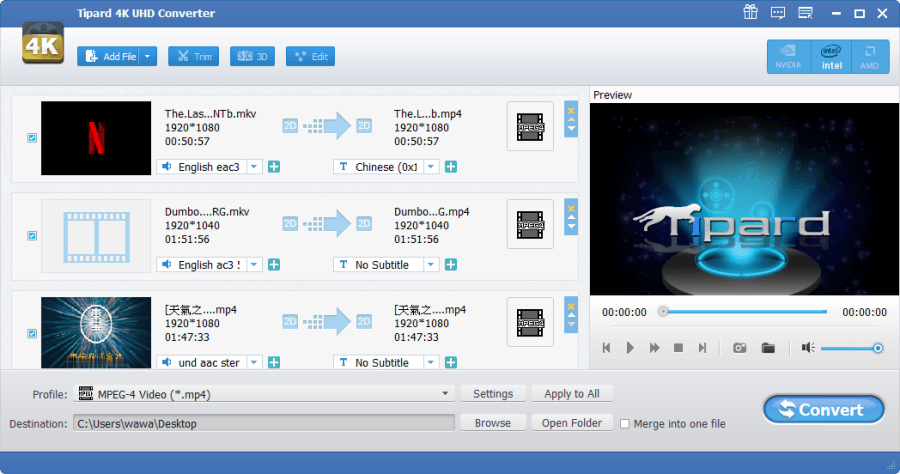Screen dimensions: 900x474
Task: Add subtitle to The.Las...NTb.mkv
Action: 451,167
